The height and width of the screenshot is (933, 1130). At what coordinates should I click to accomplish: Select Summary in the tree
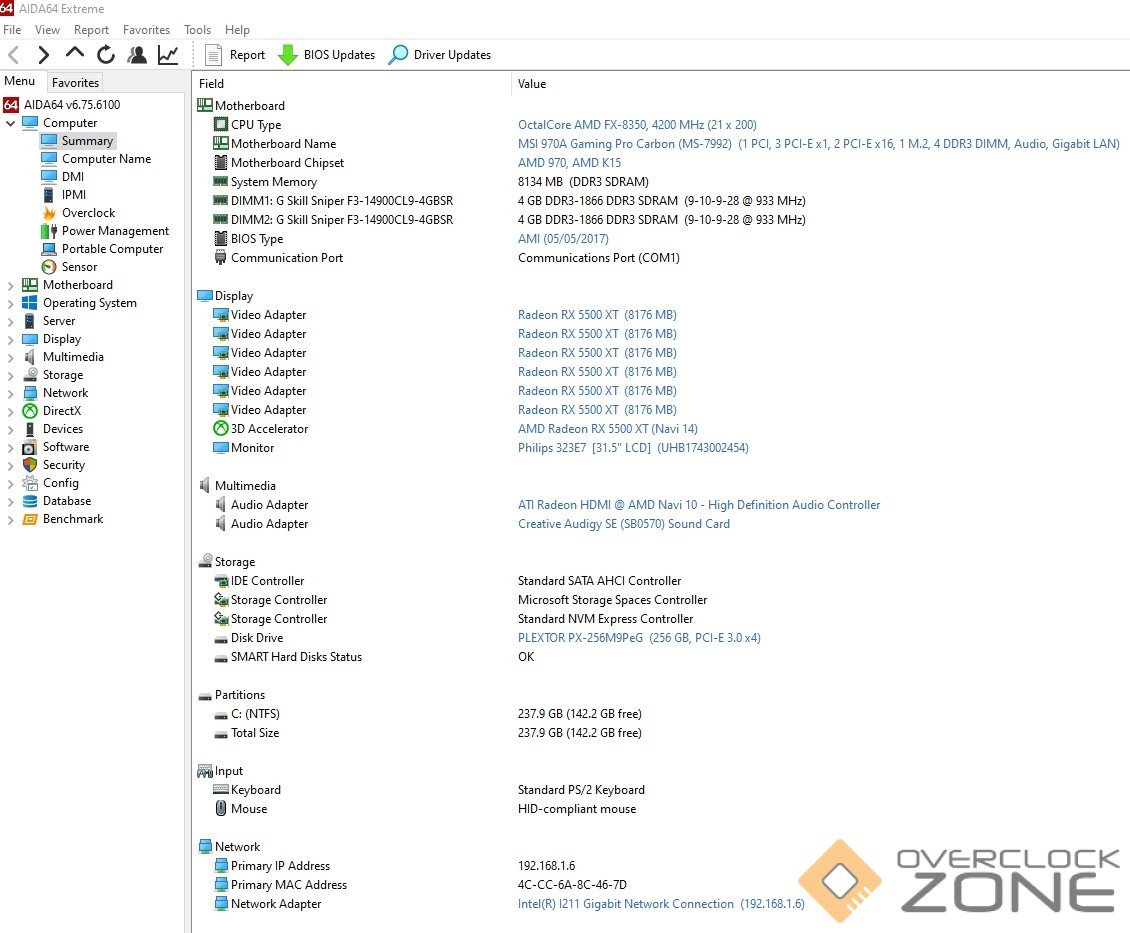(87, 140)
